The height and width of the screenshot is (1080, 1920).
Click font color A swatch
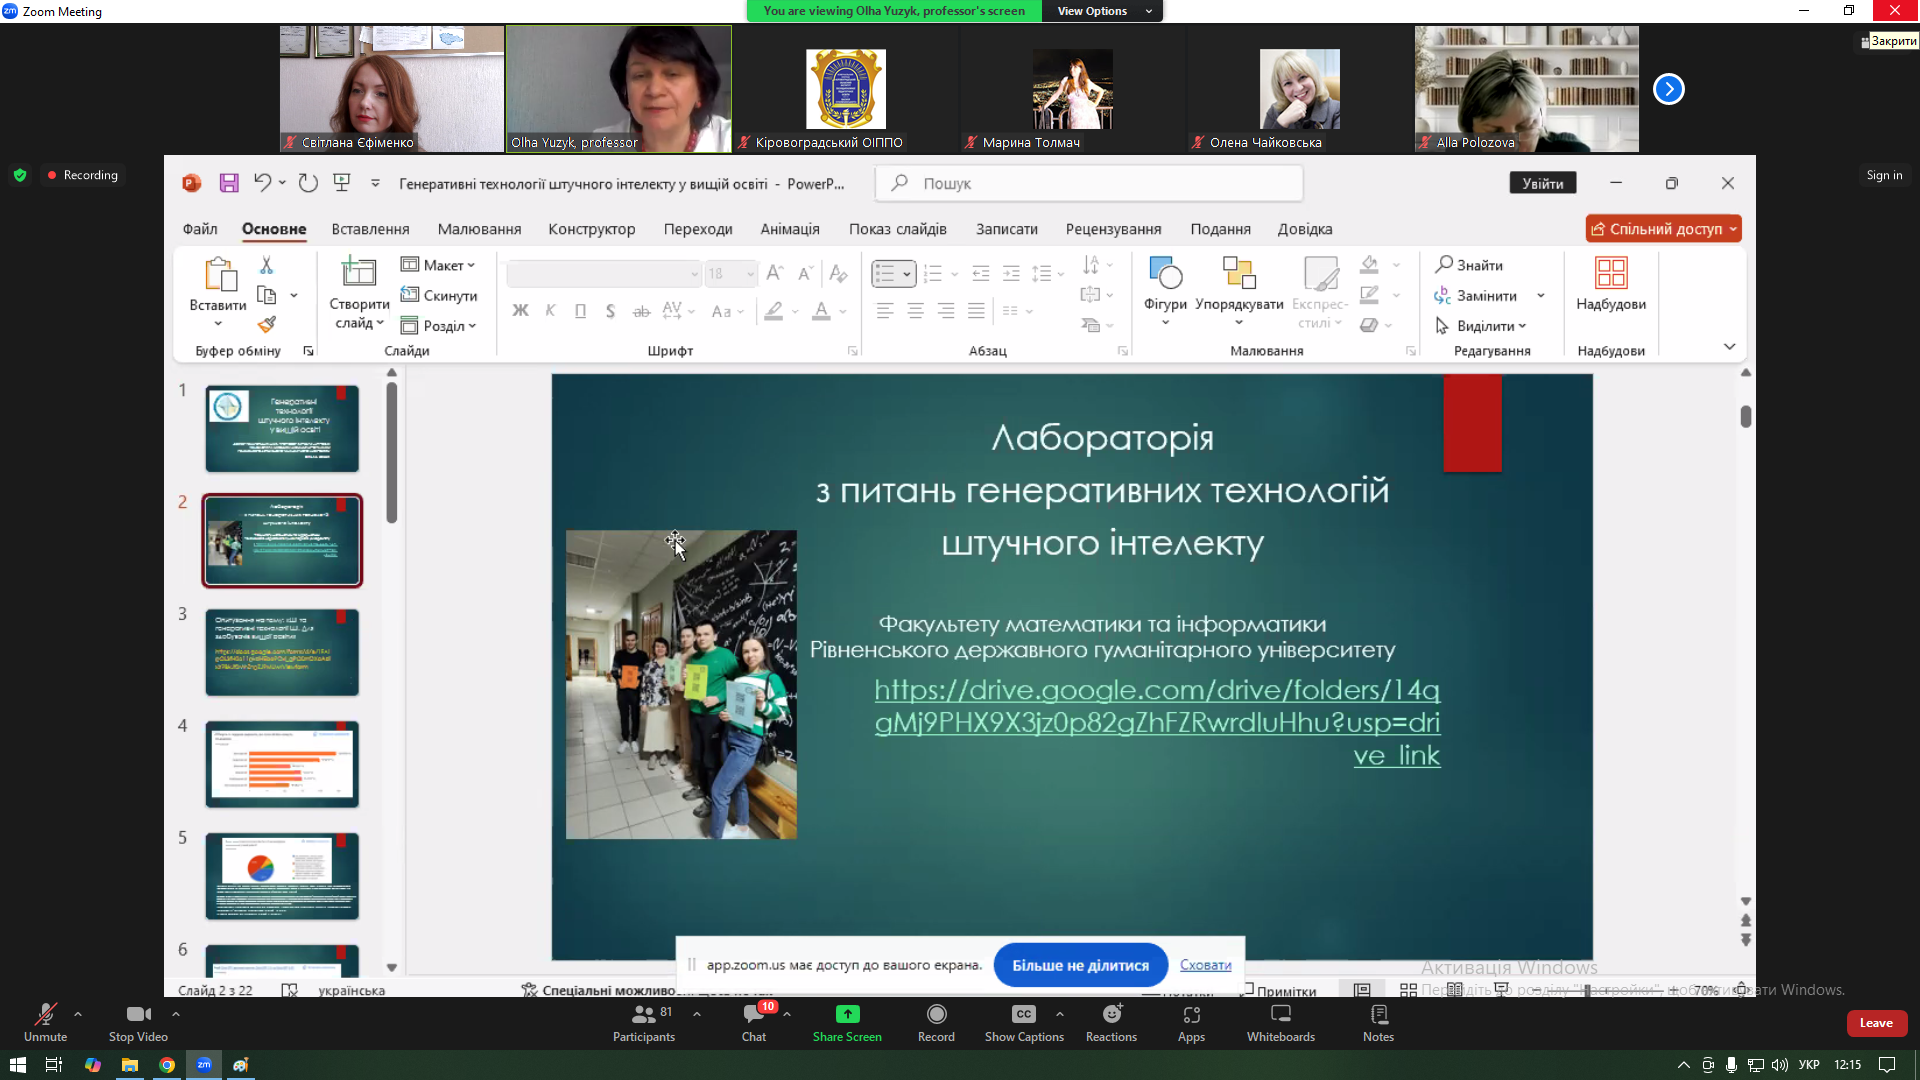click(x=821, y=311)
